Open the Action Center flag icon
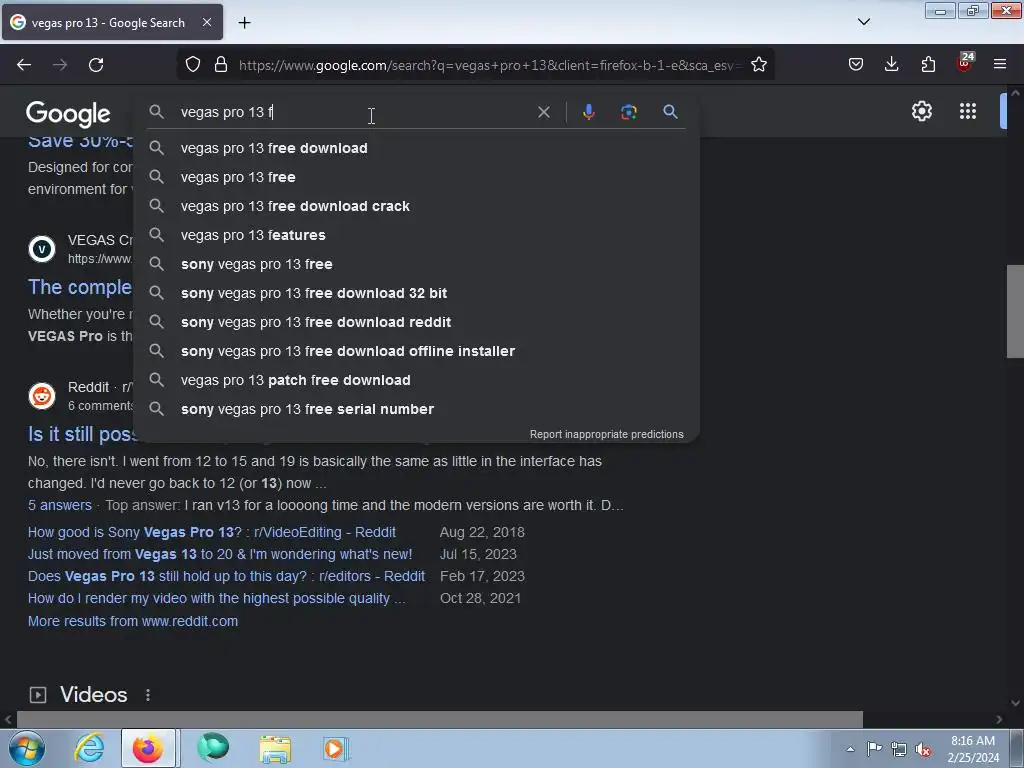 [874, 748]
